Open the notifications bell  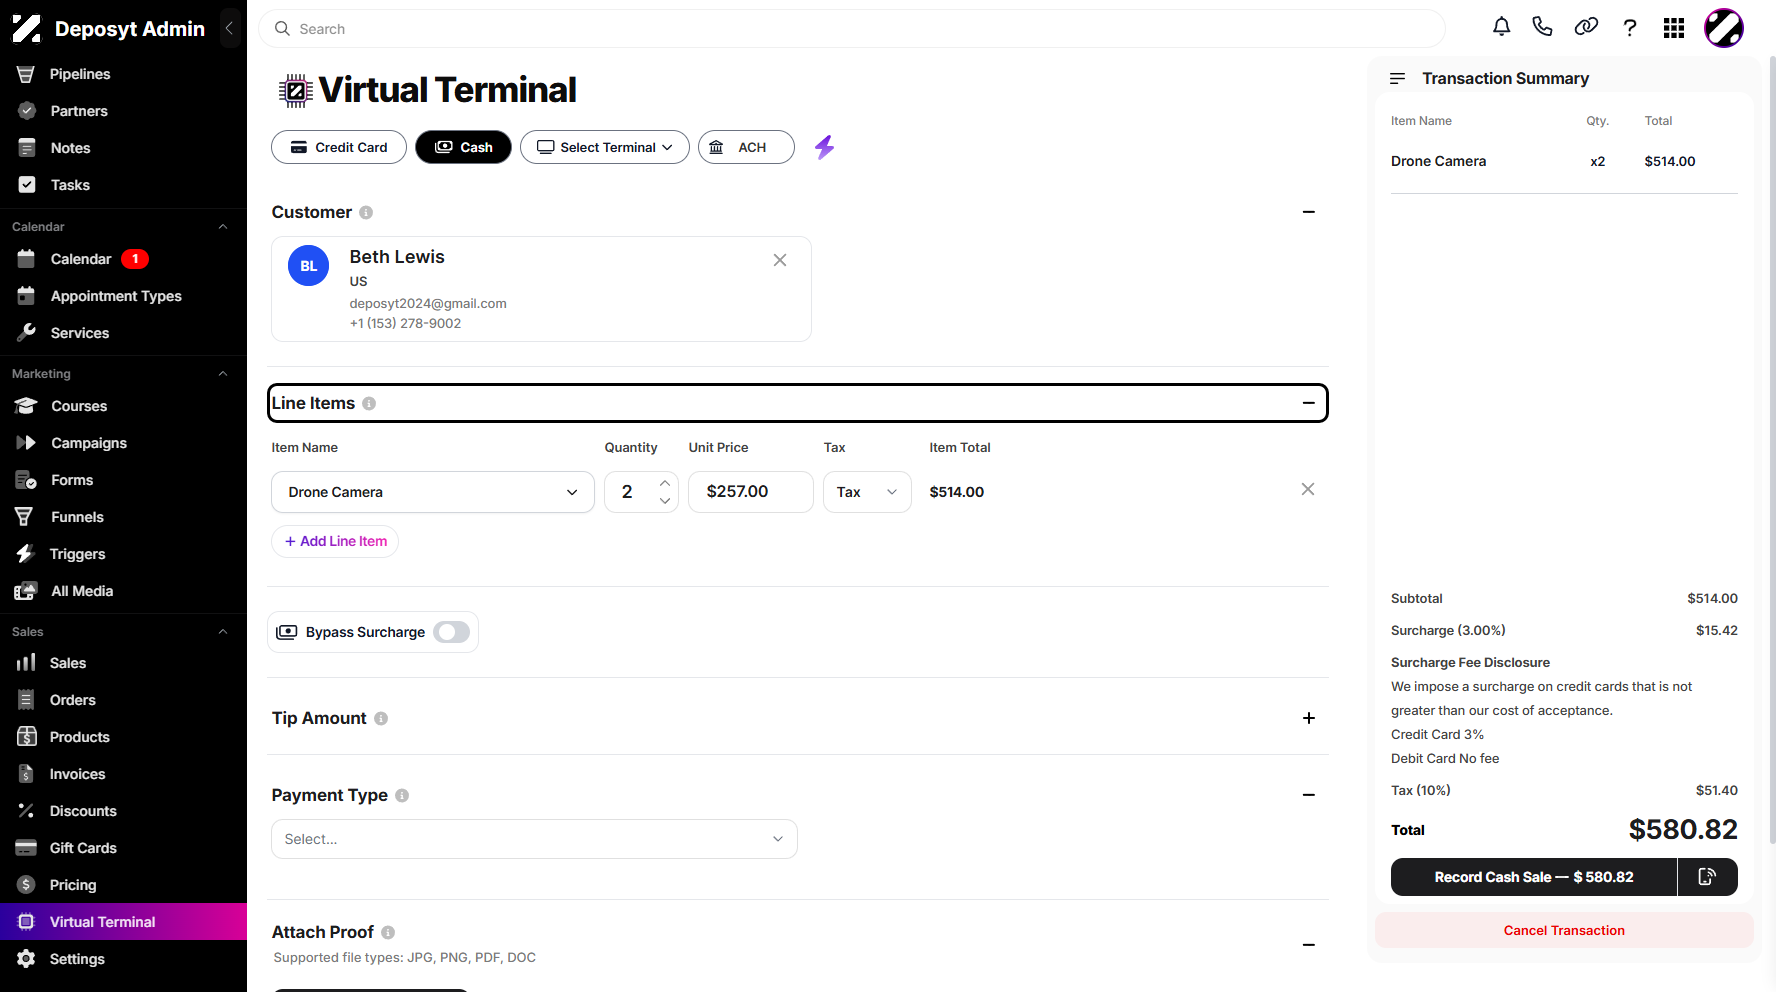pyautogui.click(x=1501, y=27)
